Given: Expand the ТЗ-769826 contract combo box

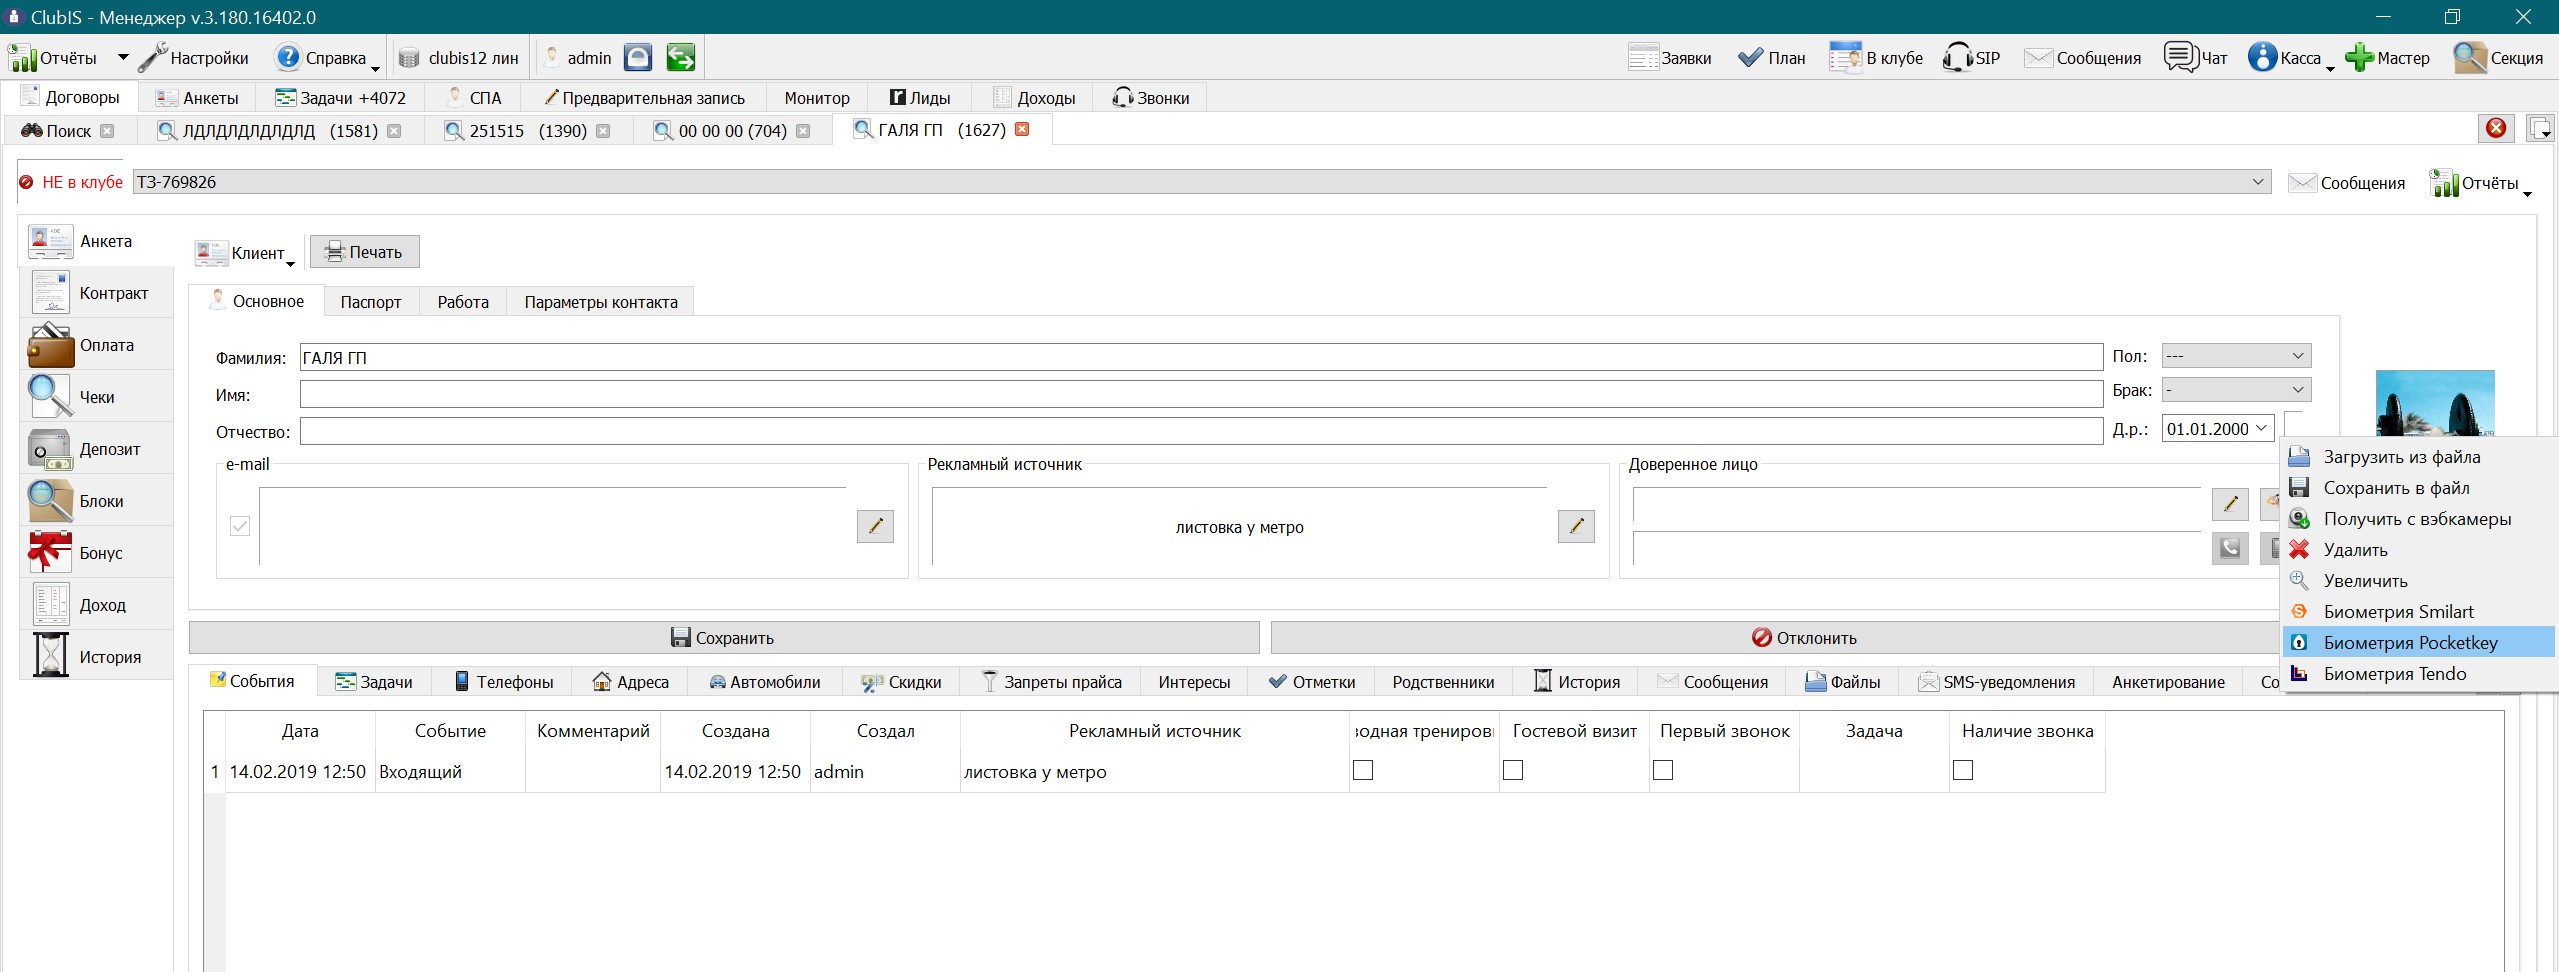Looking at the screenshot, I should [x=1202, y=182].
